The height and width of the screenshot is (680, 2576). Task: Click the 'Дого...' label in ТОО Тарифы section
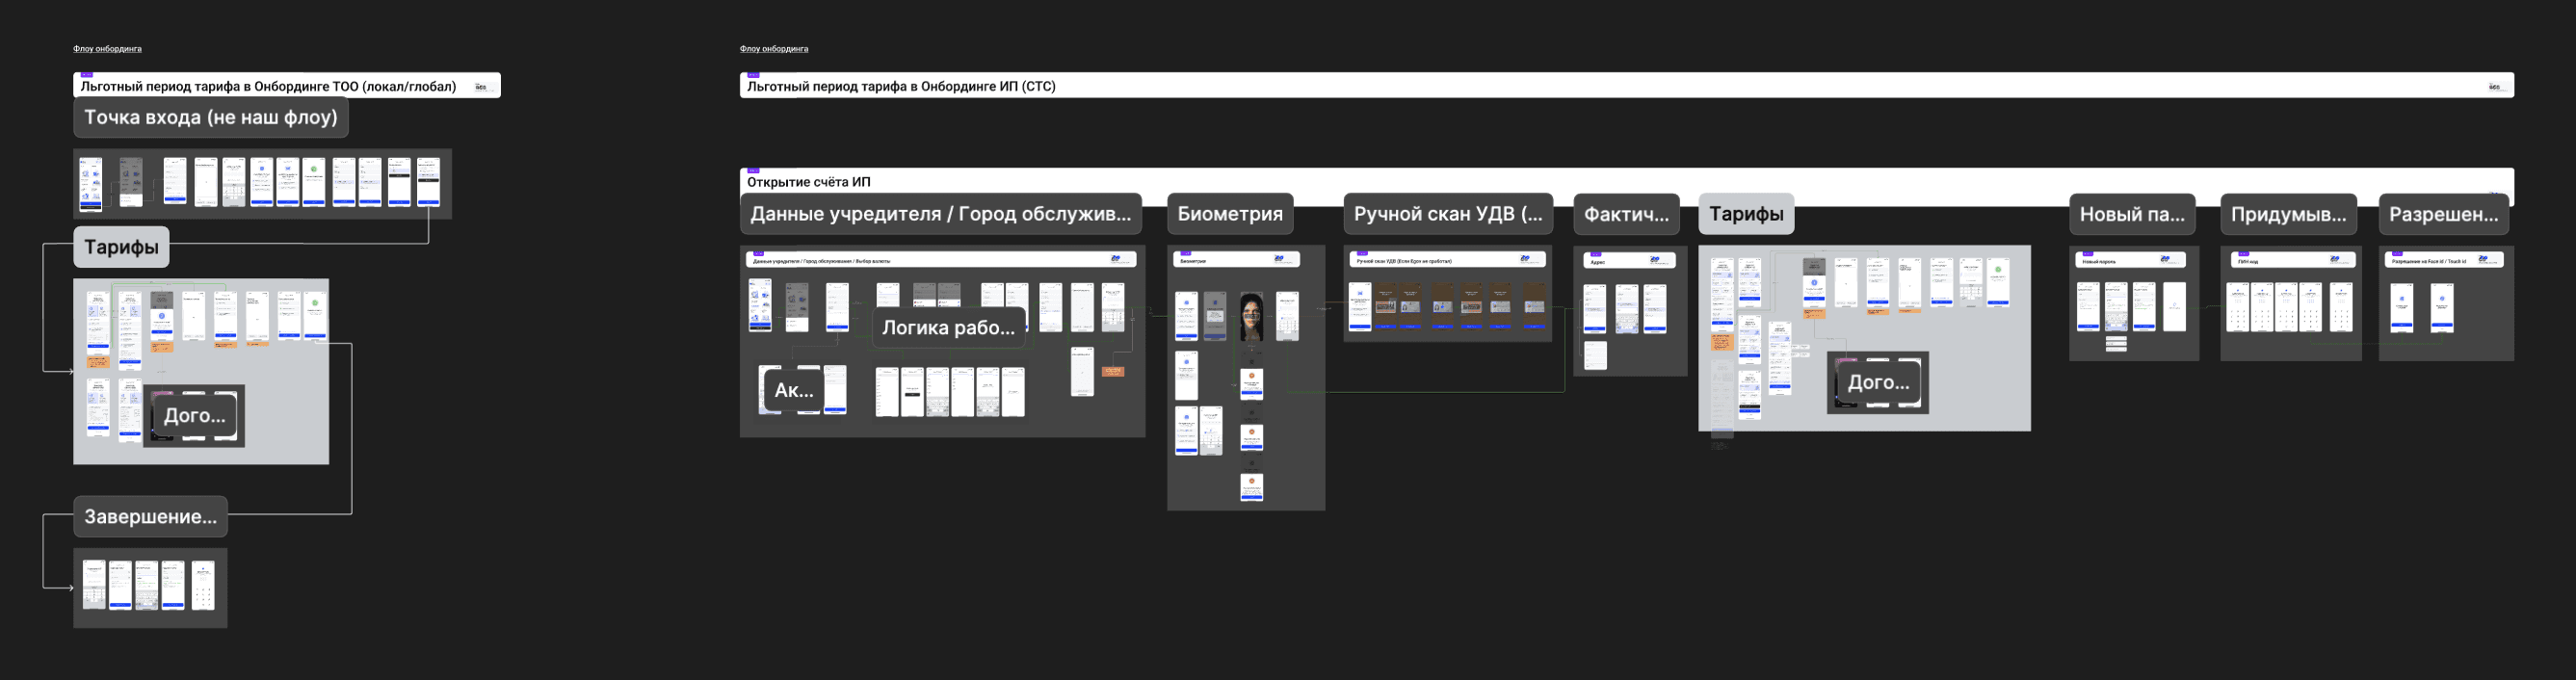194,415
